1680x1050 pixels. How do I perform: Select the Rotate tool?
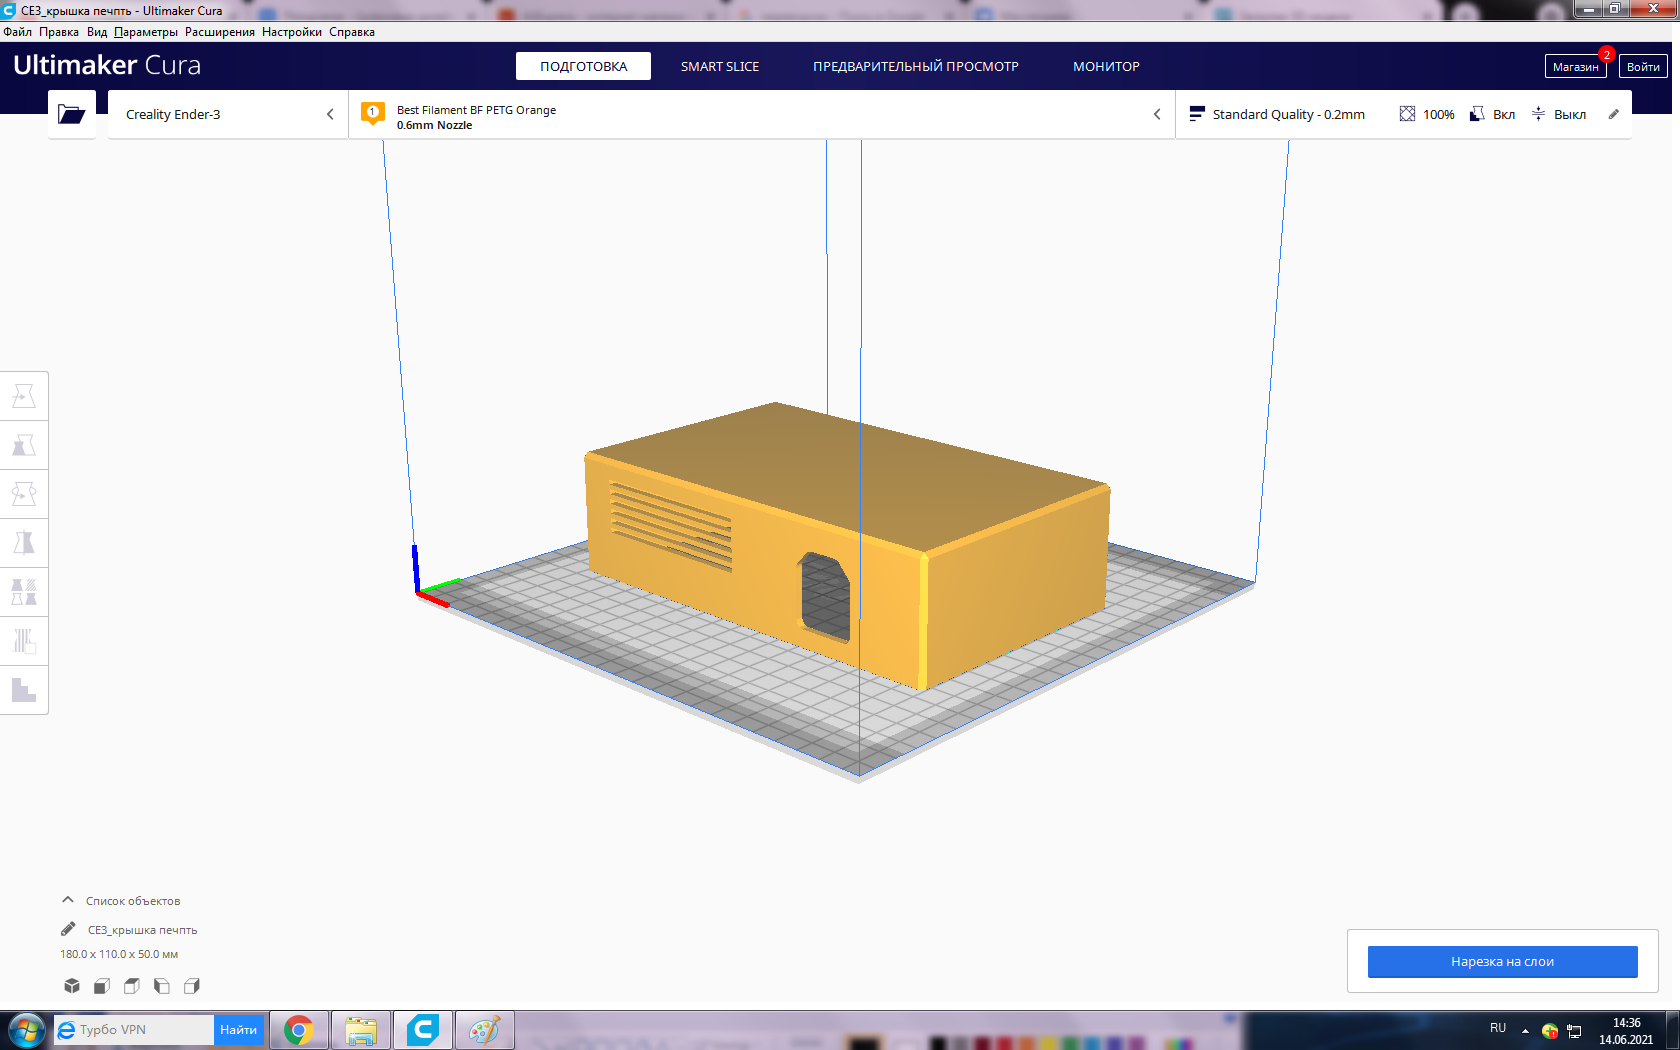tap(24, 494)
